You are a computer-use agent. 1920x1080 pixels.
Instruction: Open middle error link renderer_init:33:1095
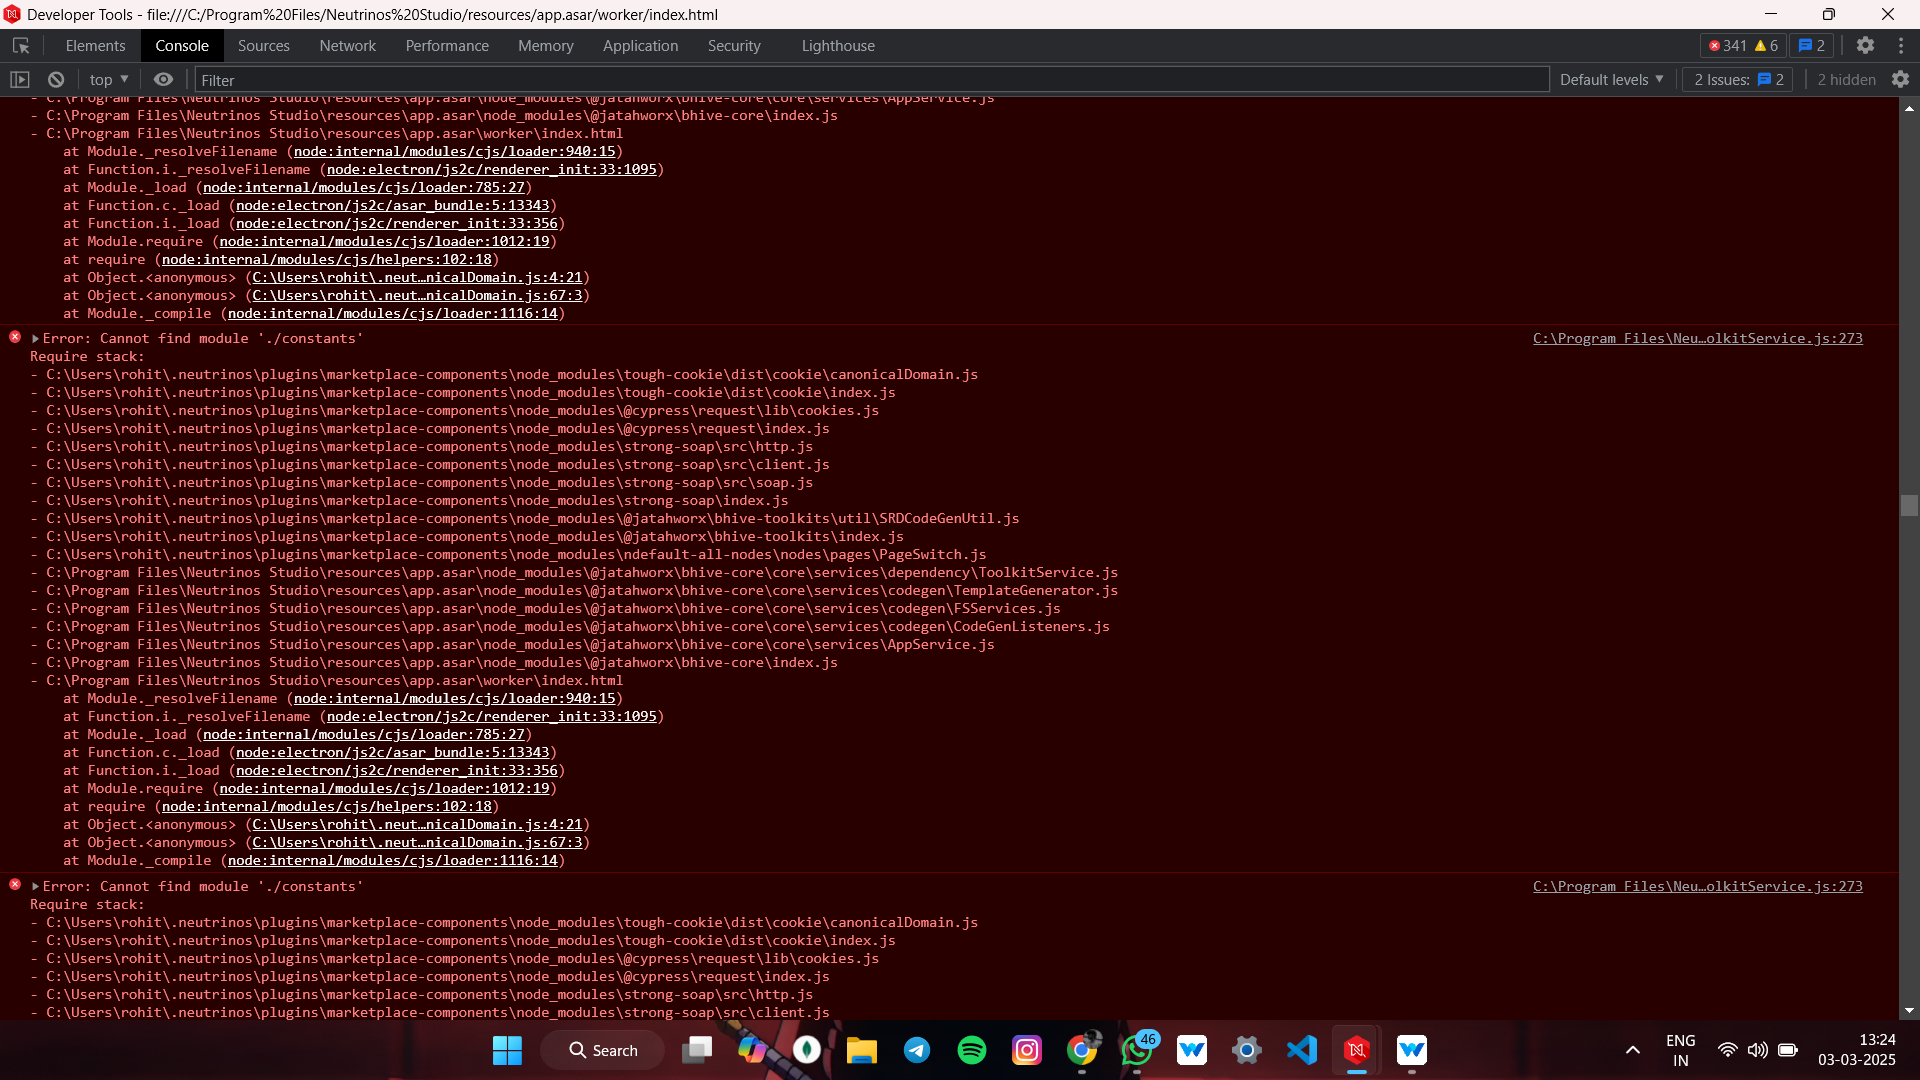(492, 717)
